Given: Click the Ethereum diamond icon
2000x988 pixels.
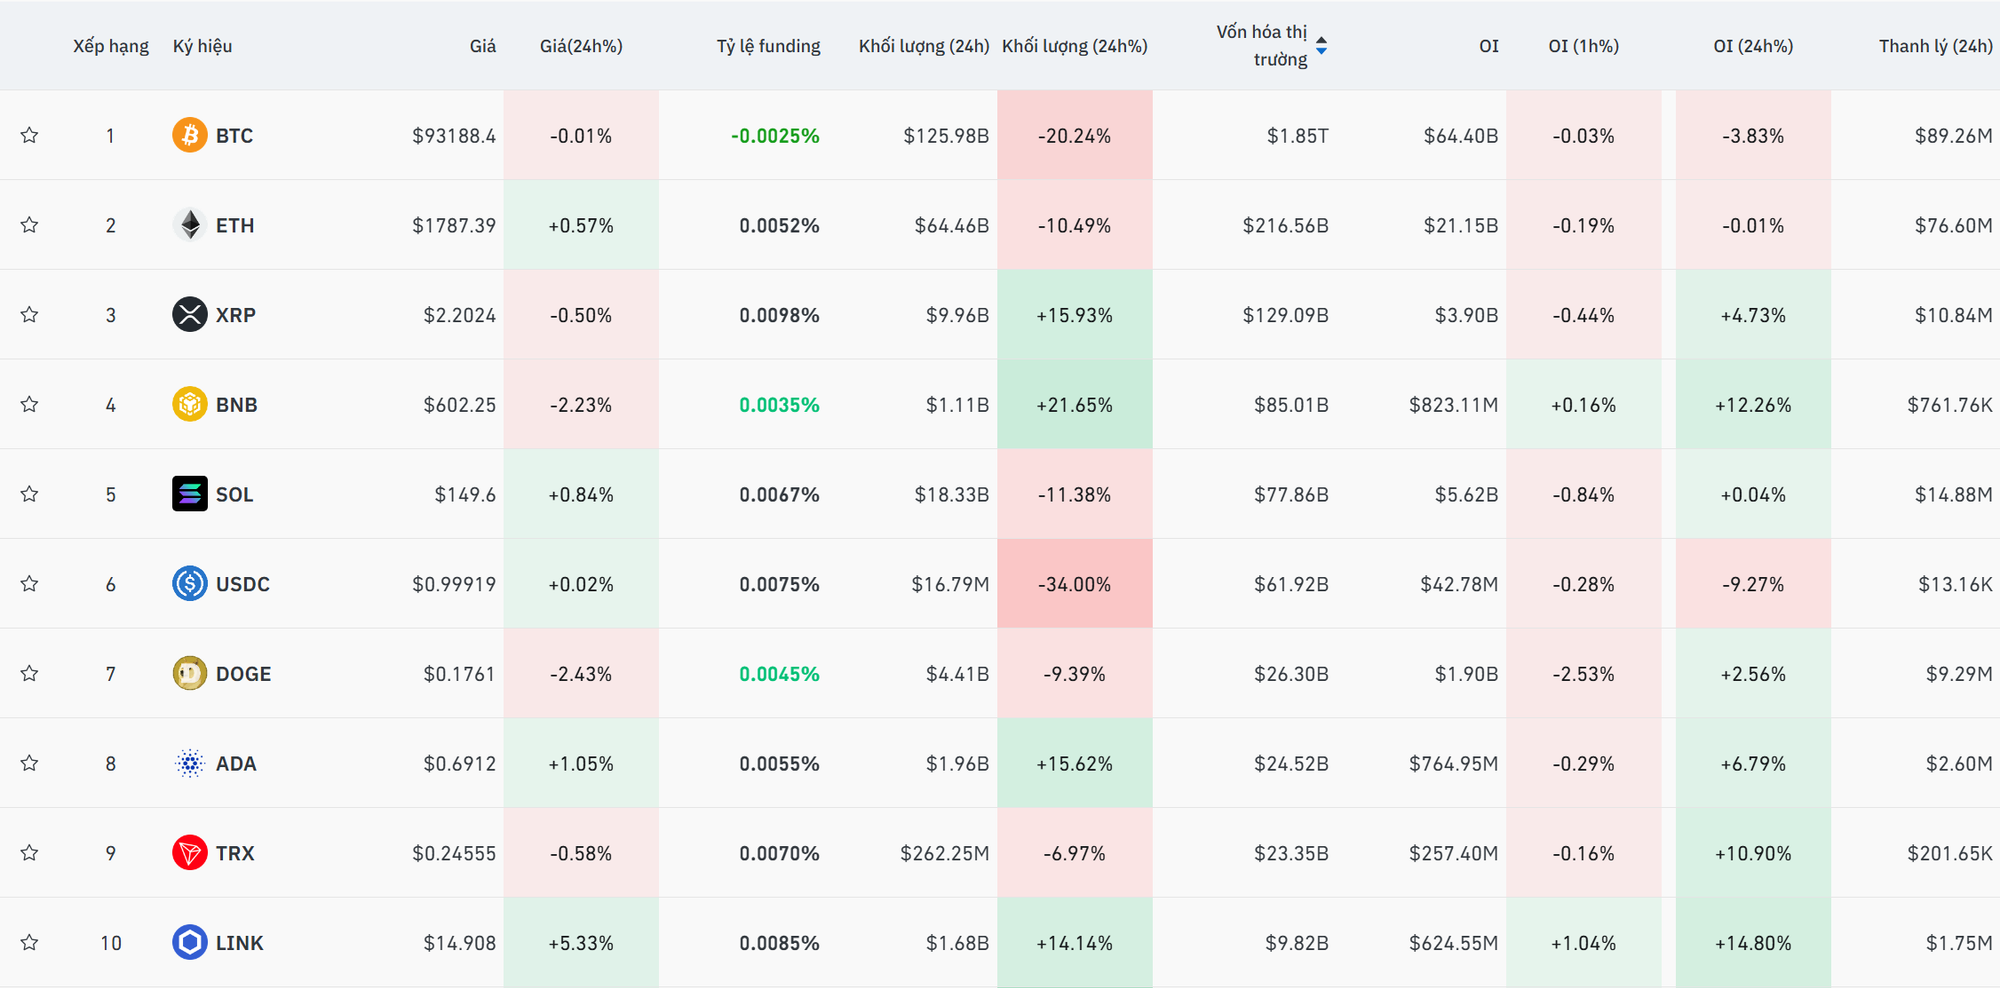Looking at the screenshot, I should point(189,225).
